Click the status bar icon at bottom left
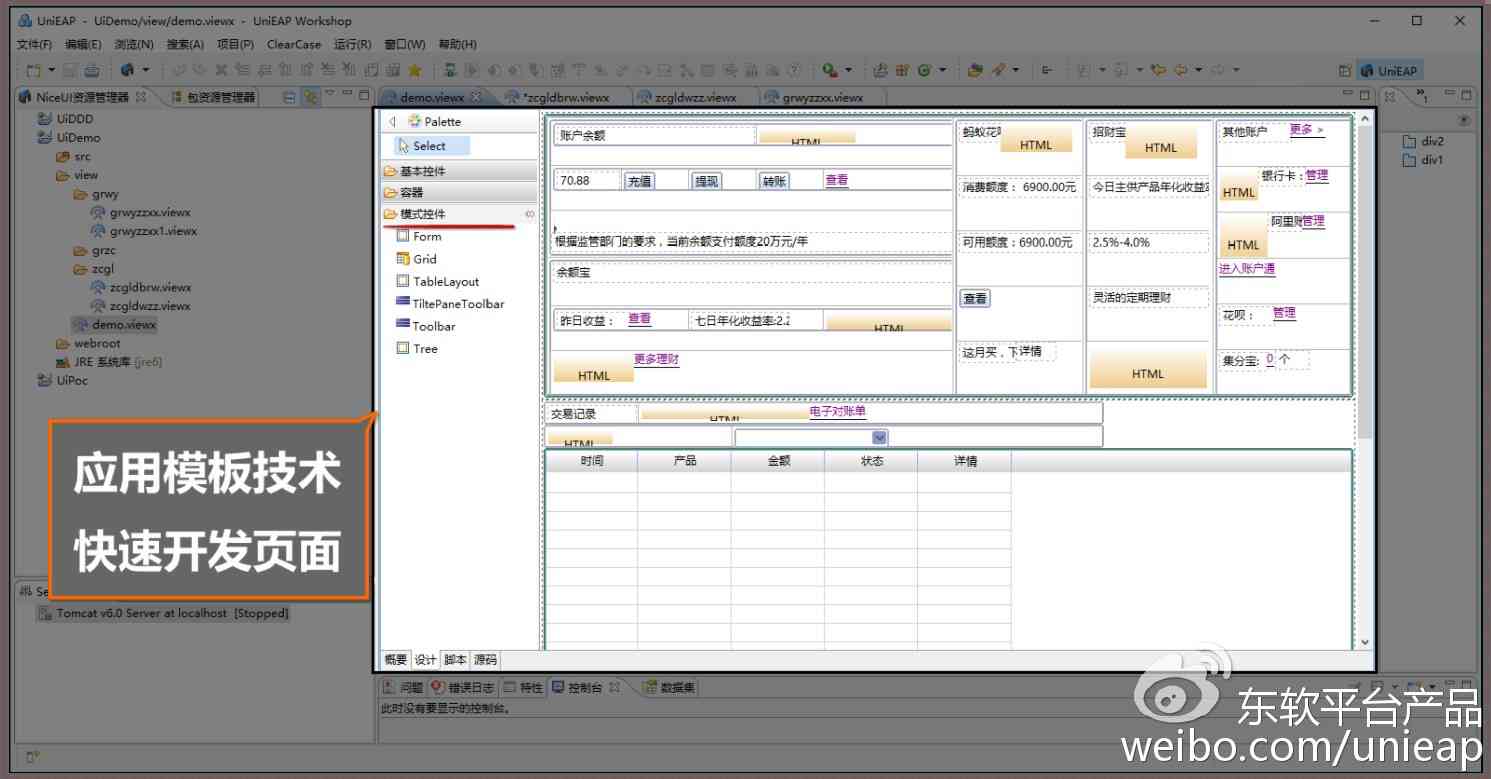1491x779 pixels. click(x=33, y=757)
